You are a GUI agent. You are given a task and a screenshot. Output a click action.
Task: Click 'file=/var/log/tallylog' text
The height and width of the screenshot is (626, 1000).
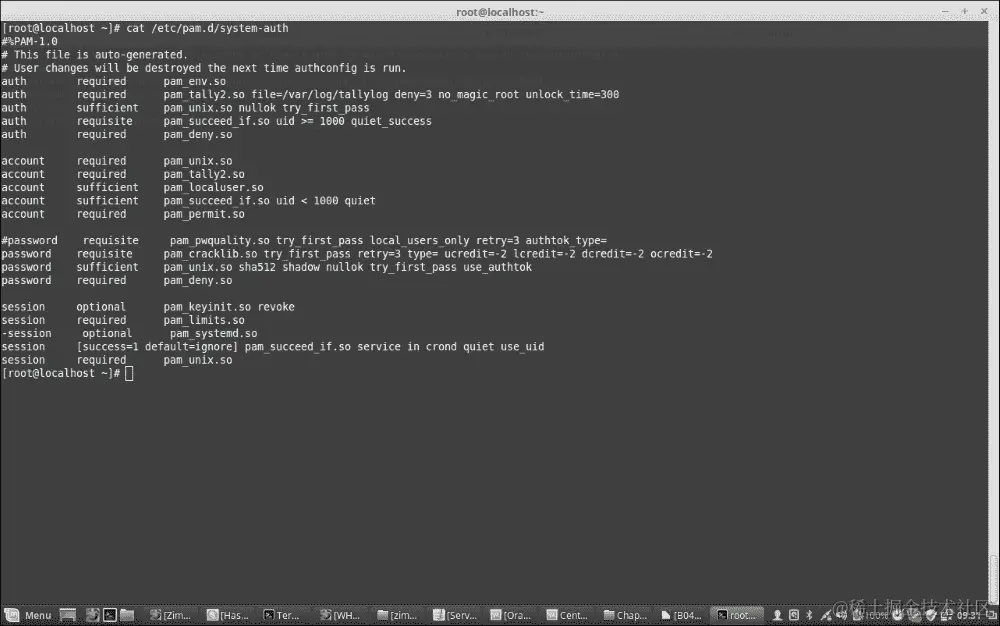(x=320, y=94)
